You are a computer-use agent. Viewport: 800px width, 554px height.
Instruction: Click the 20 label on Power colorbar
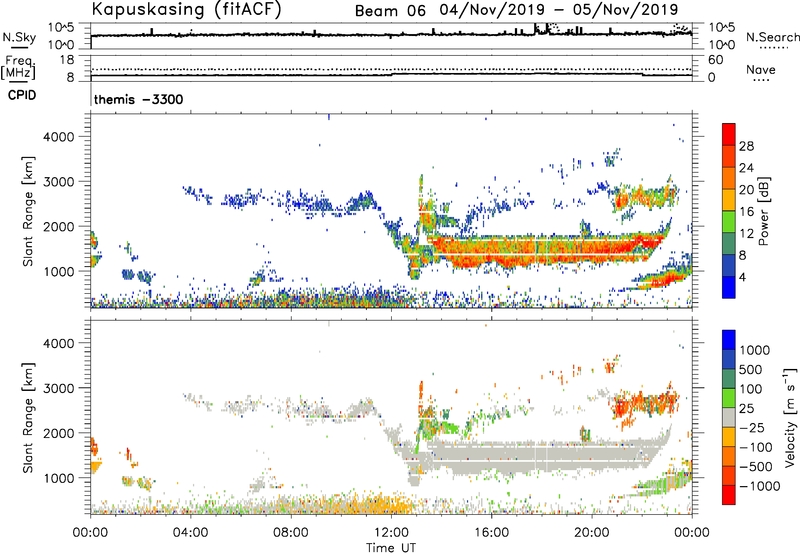pyautogui.click(x=746, y=190)
